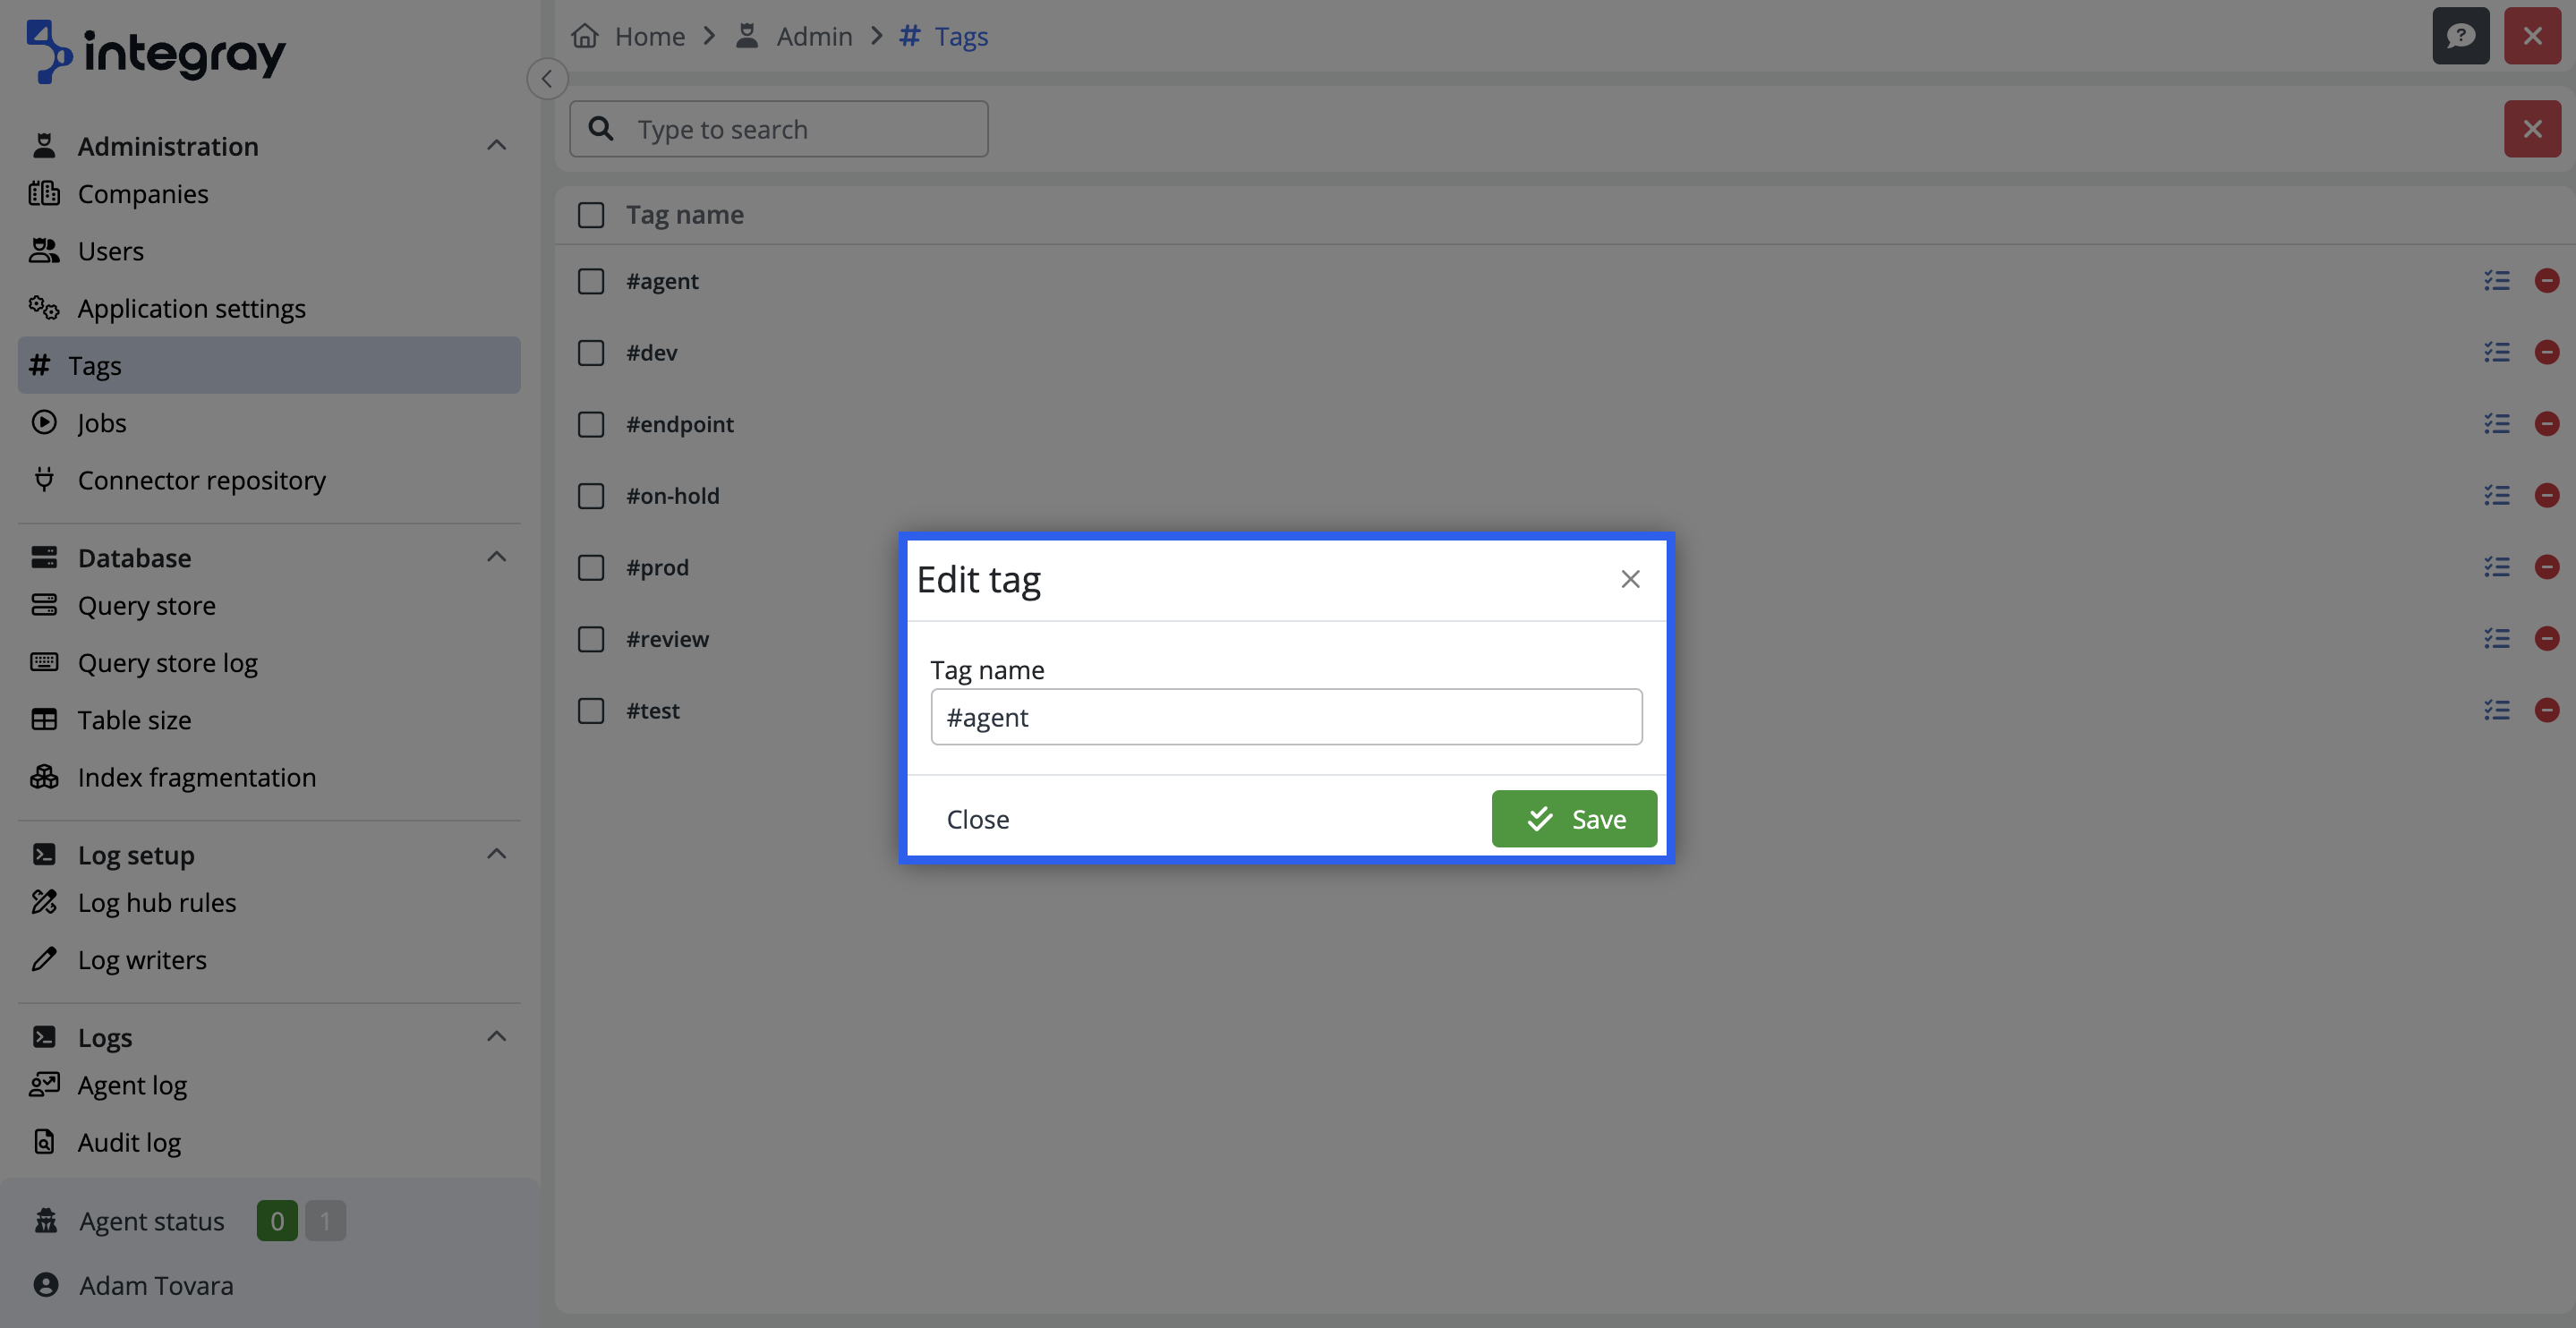This screenshot has height=1328, width=2576.
Task: Check the #agent row checkbox
Action: [x=590, y=281]
